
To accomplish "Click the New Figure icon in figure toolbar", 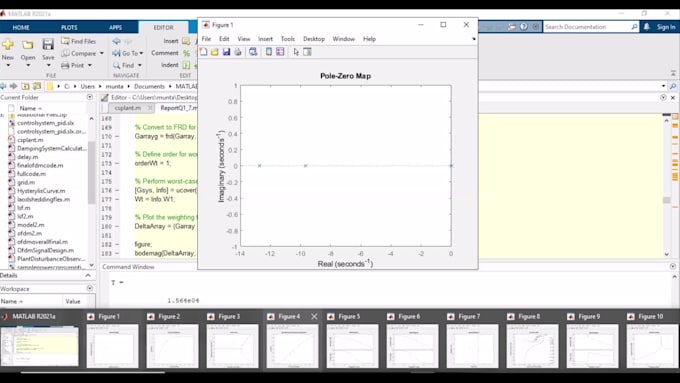I will pos(203,52).
